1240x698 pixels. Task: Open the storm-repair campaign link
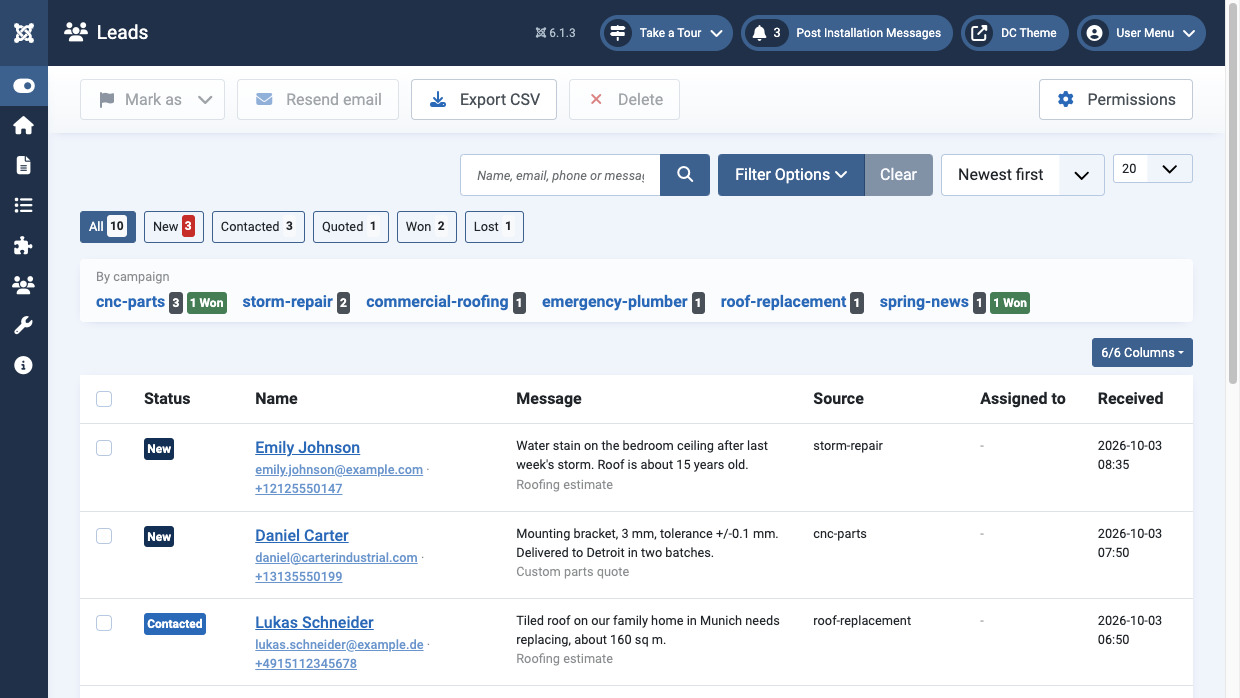(288, 302)
